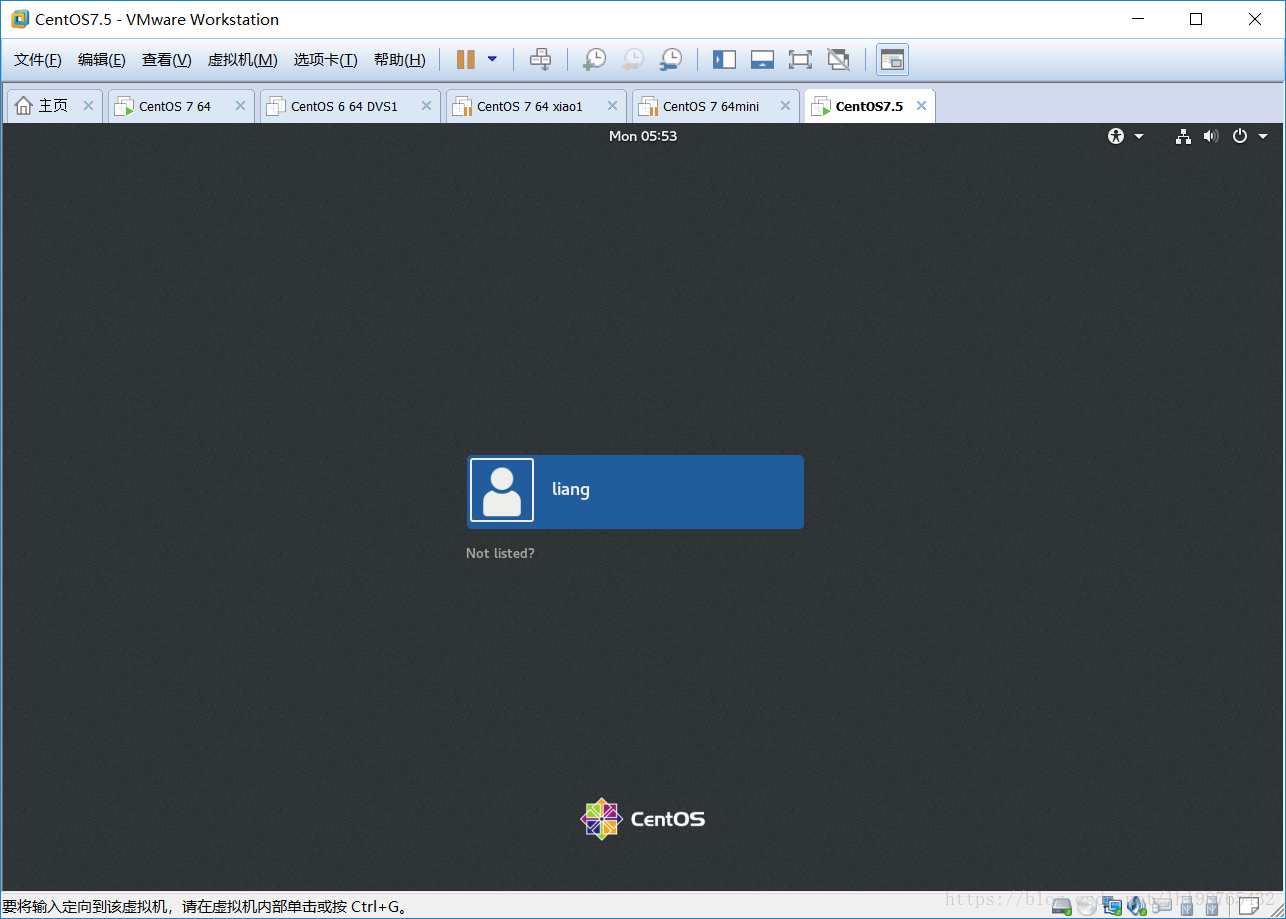Image resolution: width=1286 pixels, height=919 pixels.
Task: Open the 虚拟机(M) menu
Action: click(x=242, y=60)
